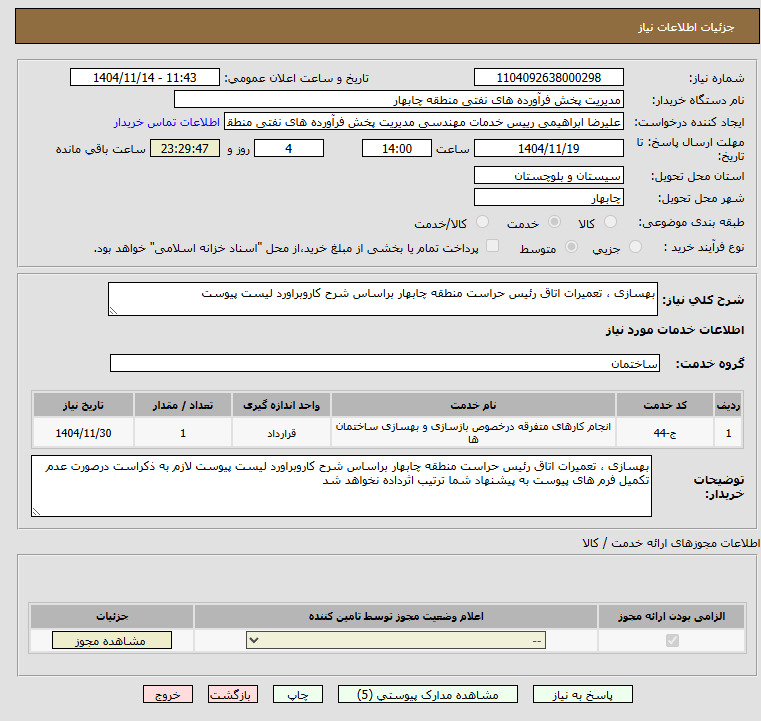Toggle the mandatory license checkbox
This screenshot has height=721, width=761.
point(672,641)
